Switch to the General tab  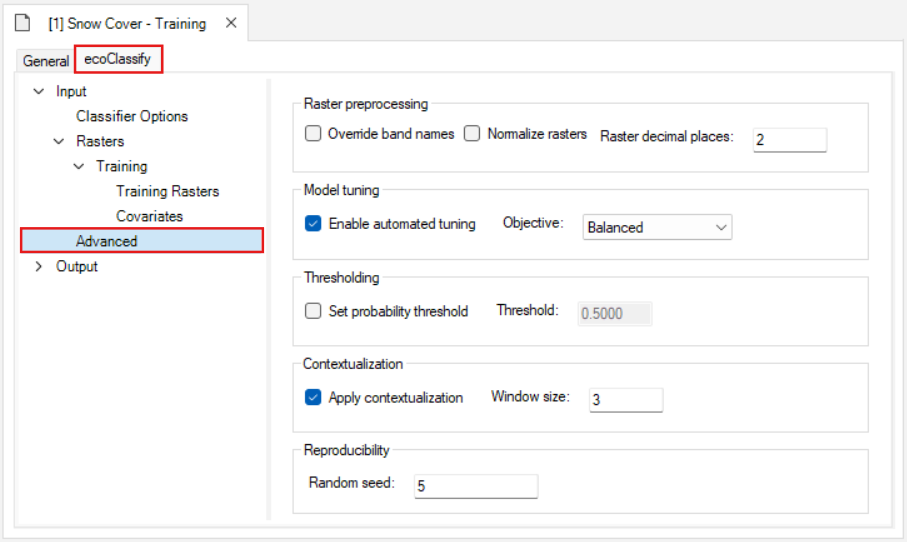tap(46, 61)
